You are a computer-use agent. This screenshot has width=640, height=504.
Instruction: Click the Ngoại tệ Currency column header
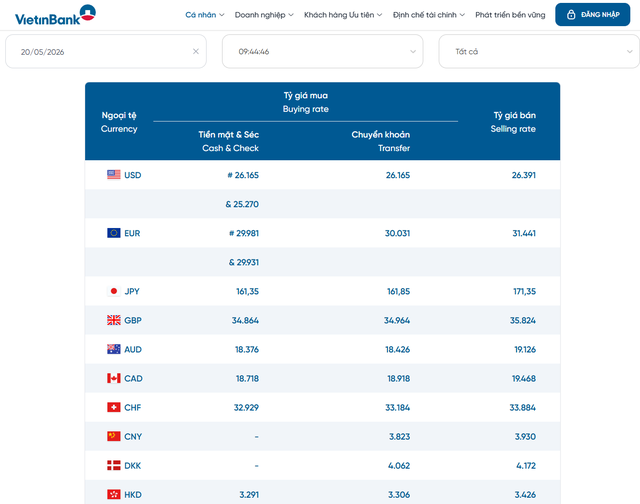119,122
